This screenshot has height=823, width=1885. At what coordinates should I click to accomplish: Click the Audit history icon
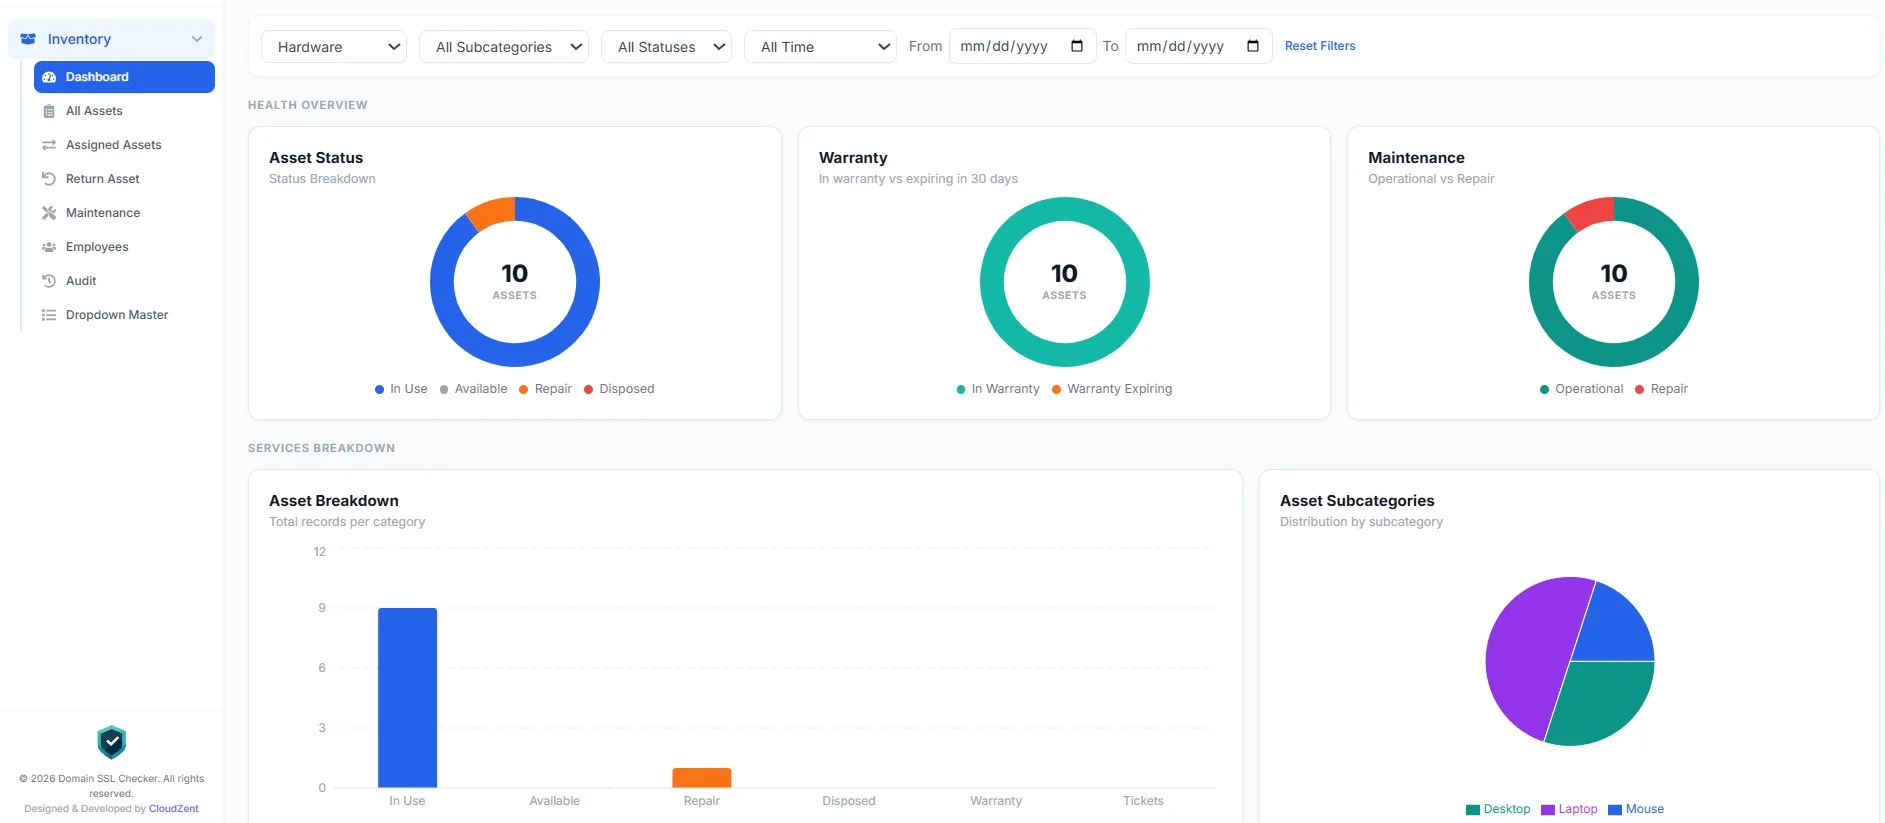(49, 281)
